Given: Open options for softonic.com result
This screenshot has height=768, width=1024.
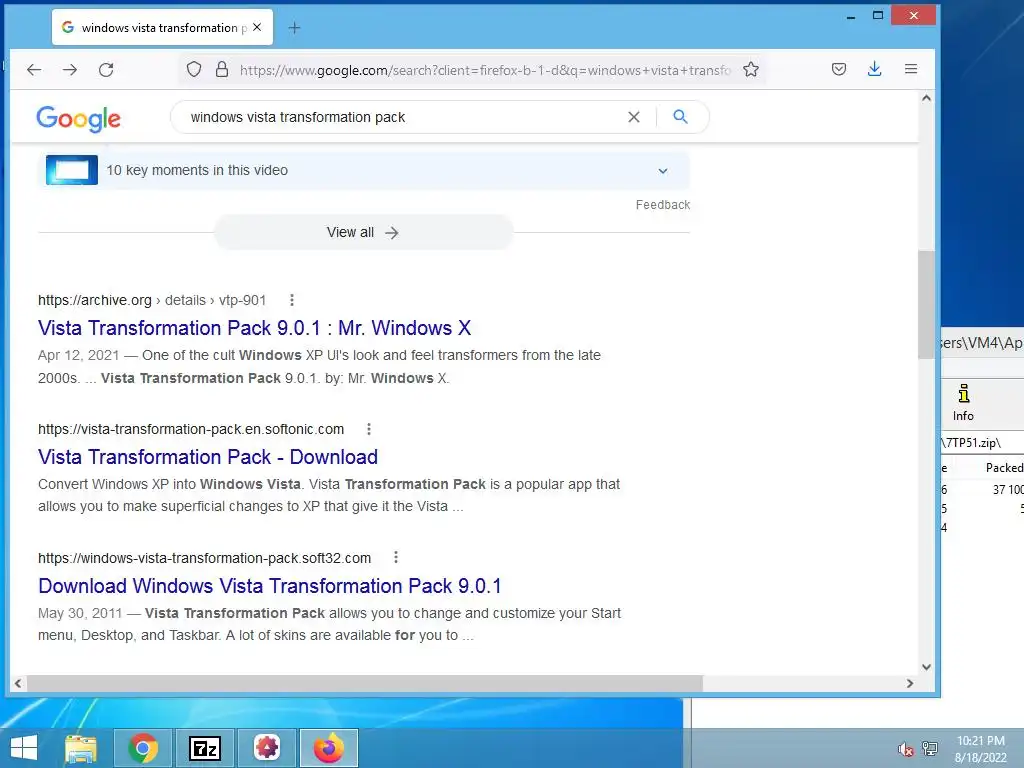Looking at the screenshot, I should [x=369, y=429].
